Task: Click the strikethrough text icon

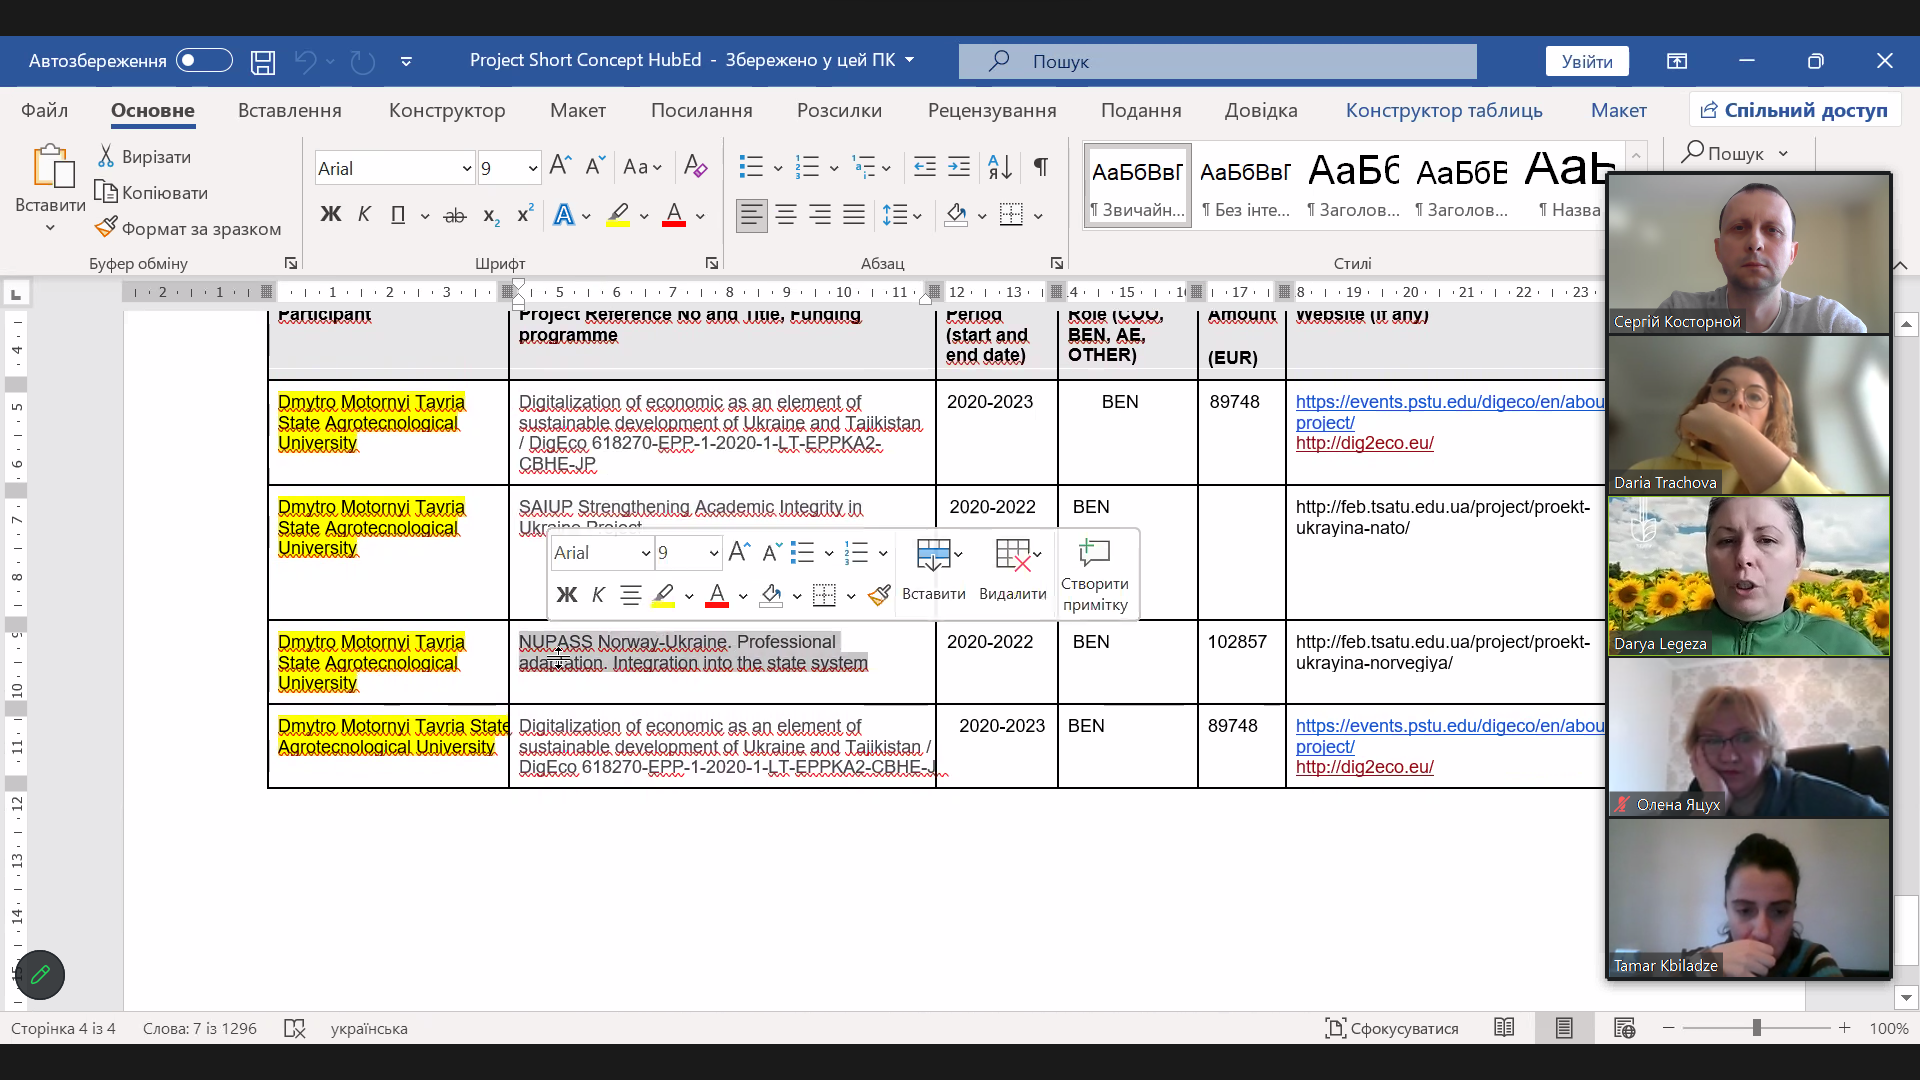Action: point(455,215)
